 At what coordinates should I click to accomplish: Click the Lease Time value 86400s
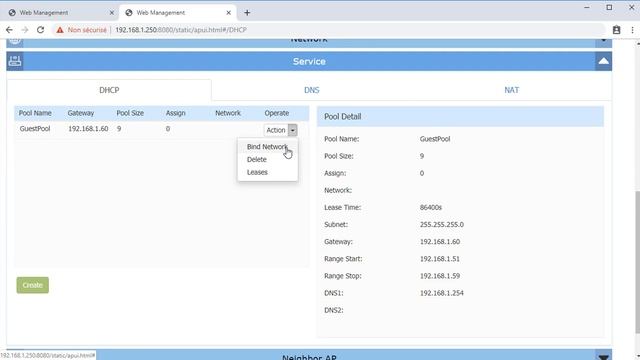pyautogui.click(x=431, y=207)
